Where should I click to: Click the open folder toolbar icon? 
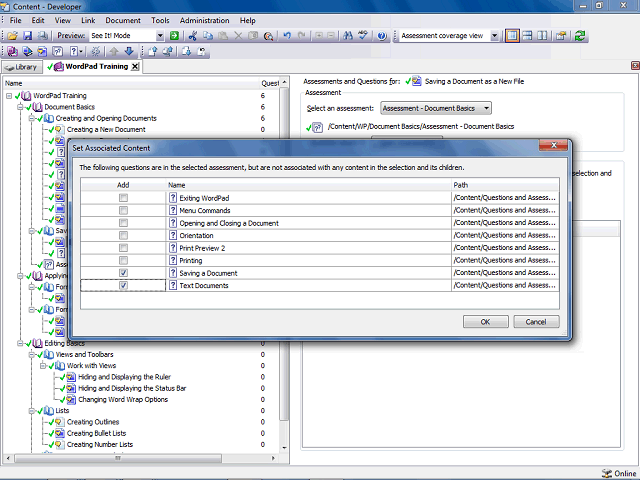click(x=13, y=36)
